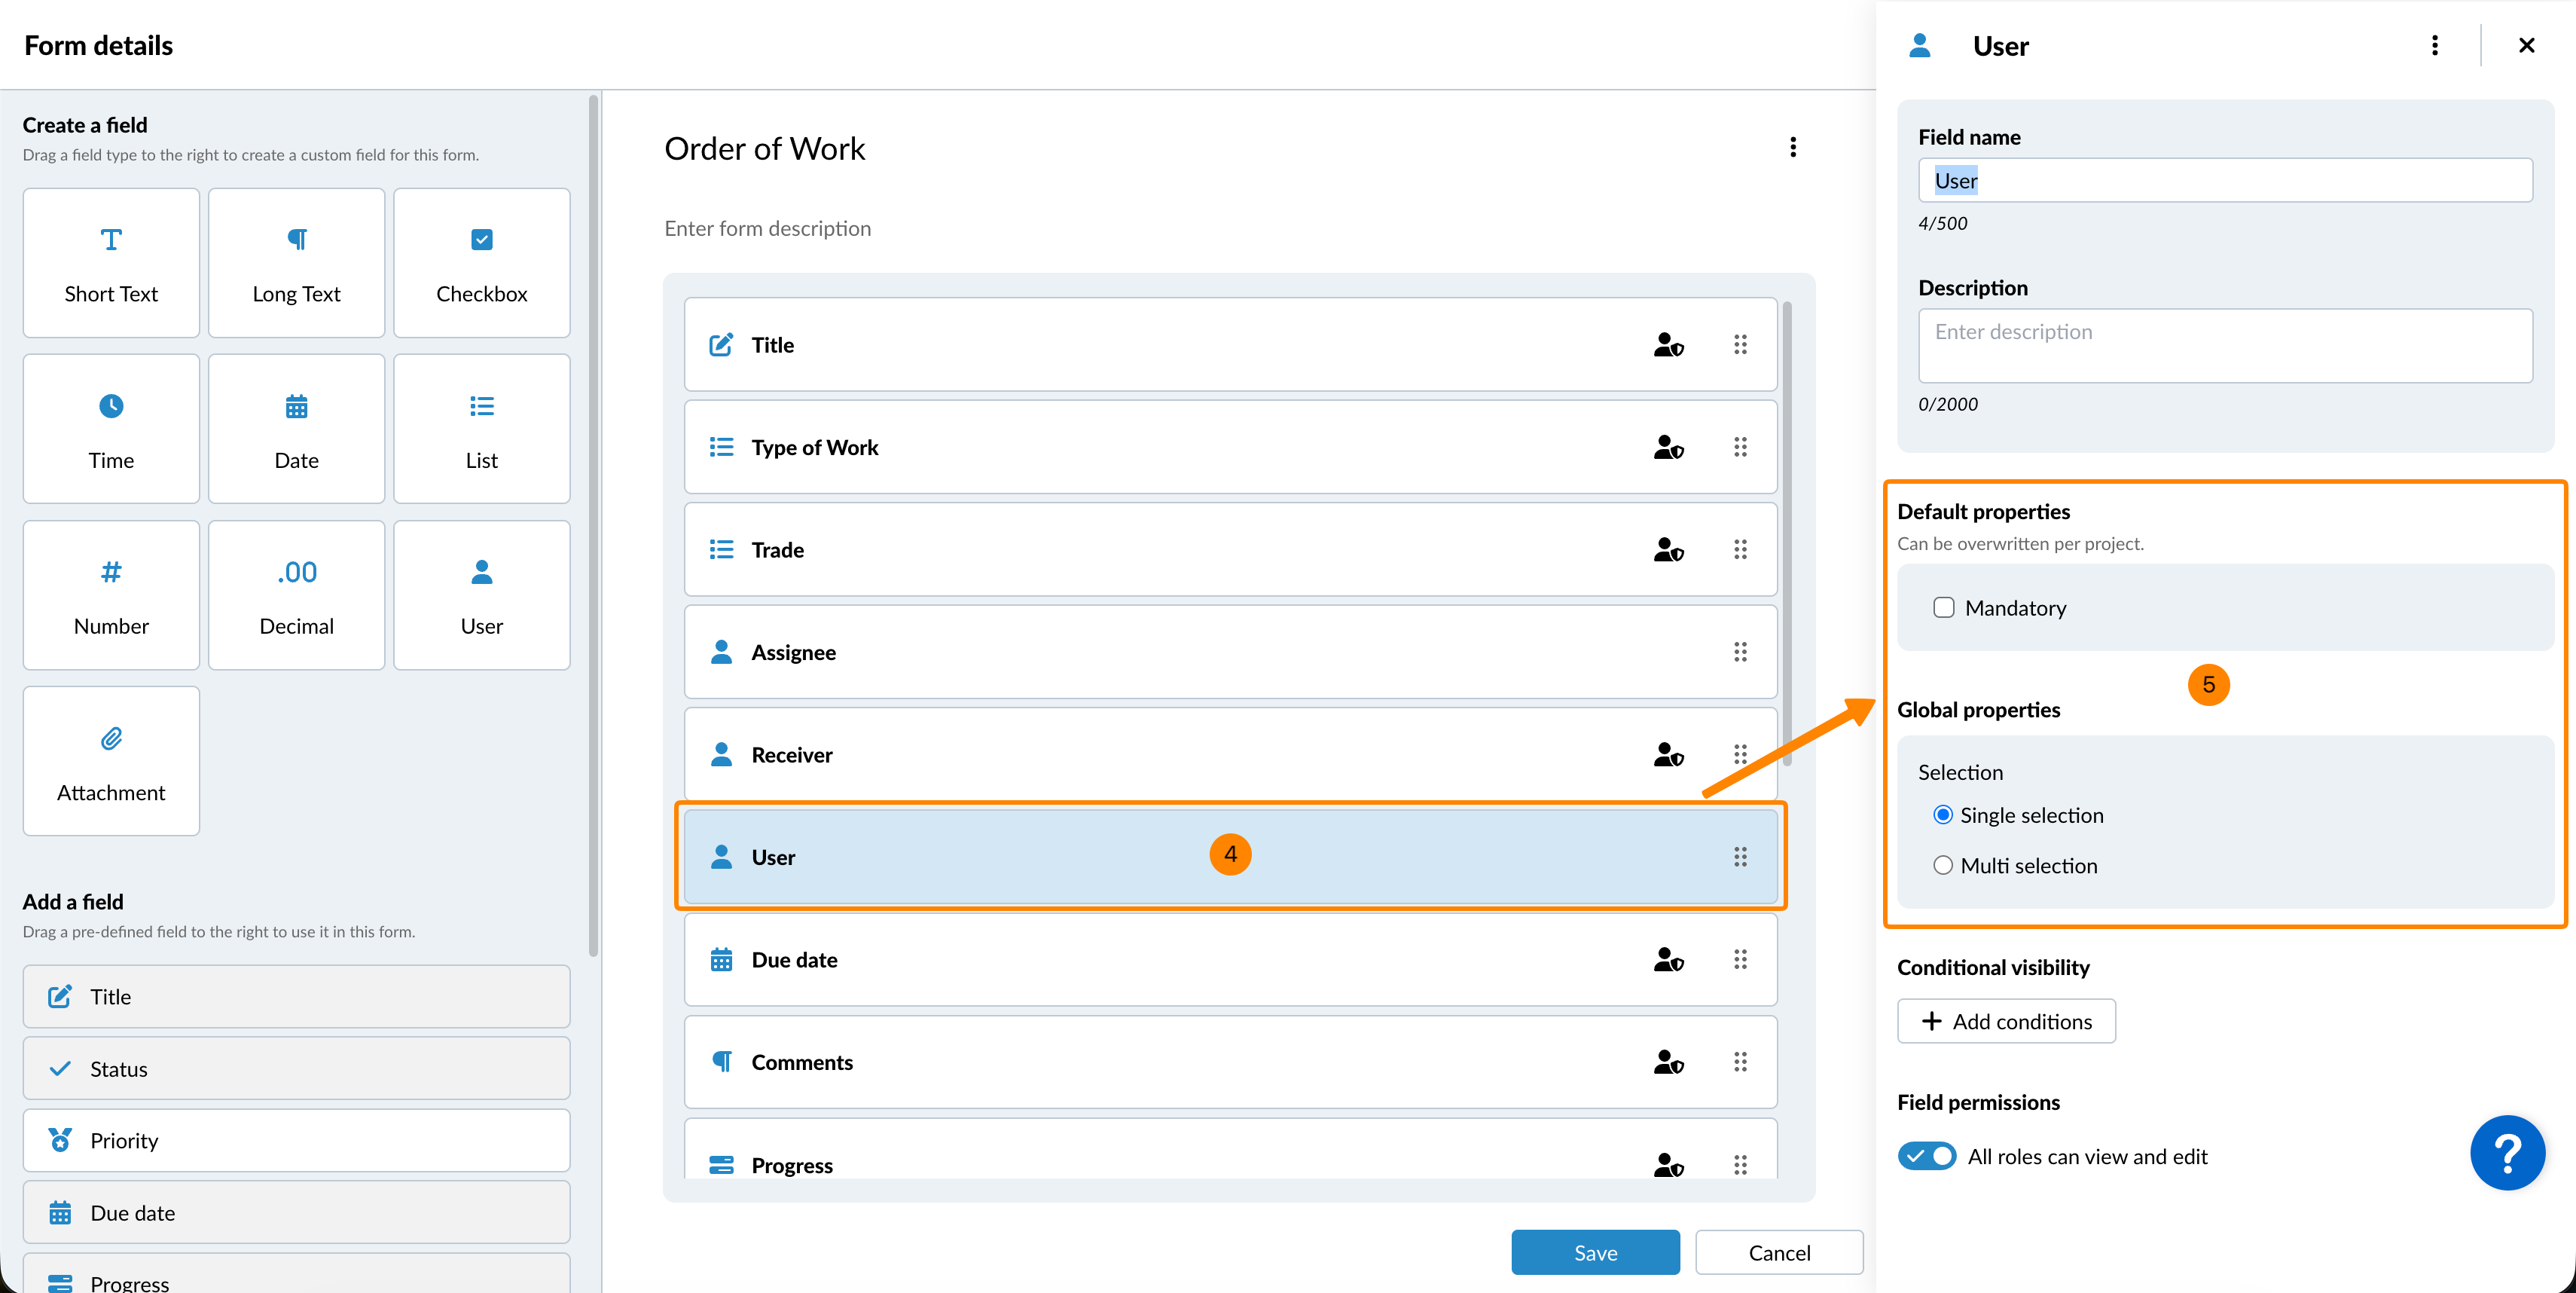The width and height of the screenshot is (2576, 1293).
Task: Click the Short Text field type icon
Action: (111, 240)
